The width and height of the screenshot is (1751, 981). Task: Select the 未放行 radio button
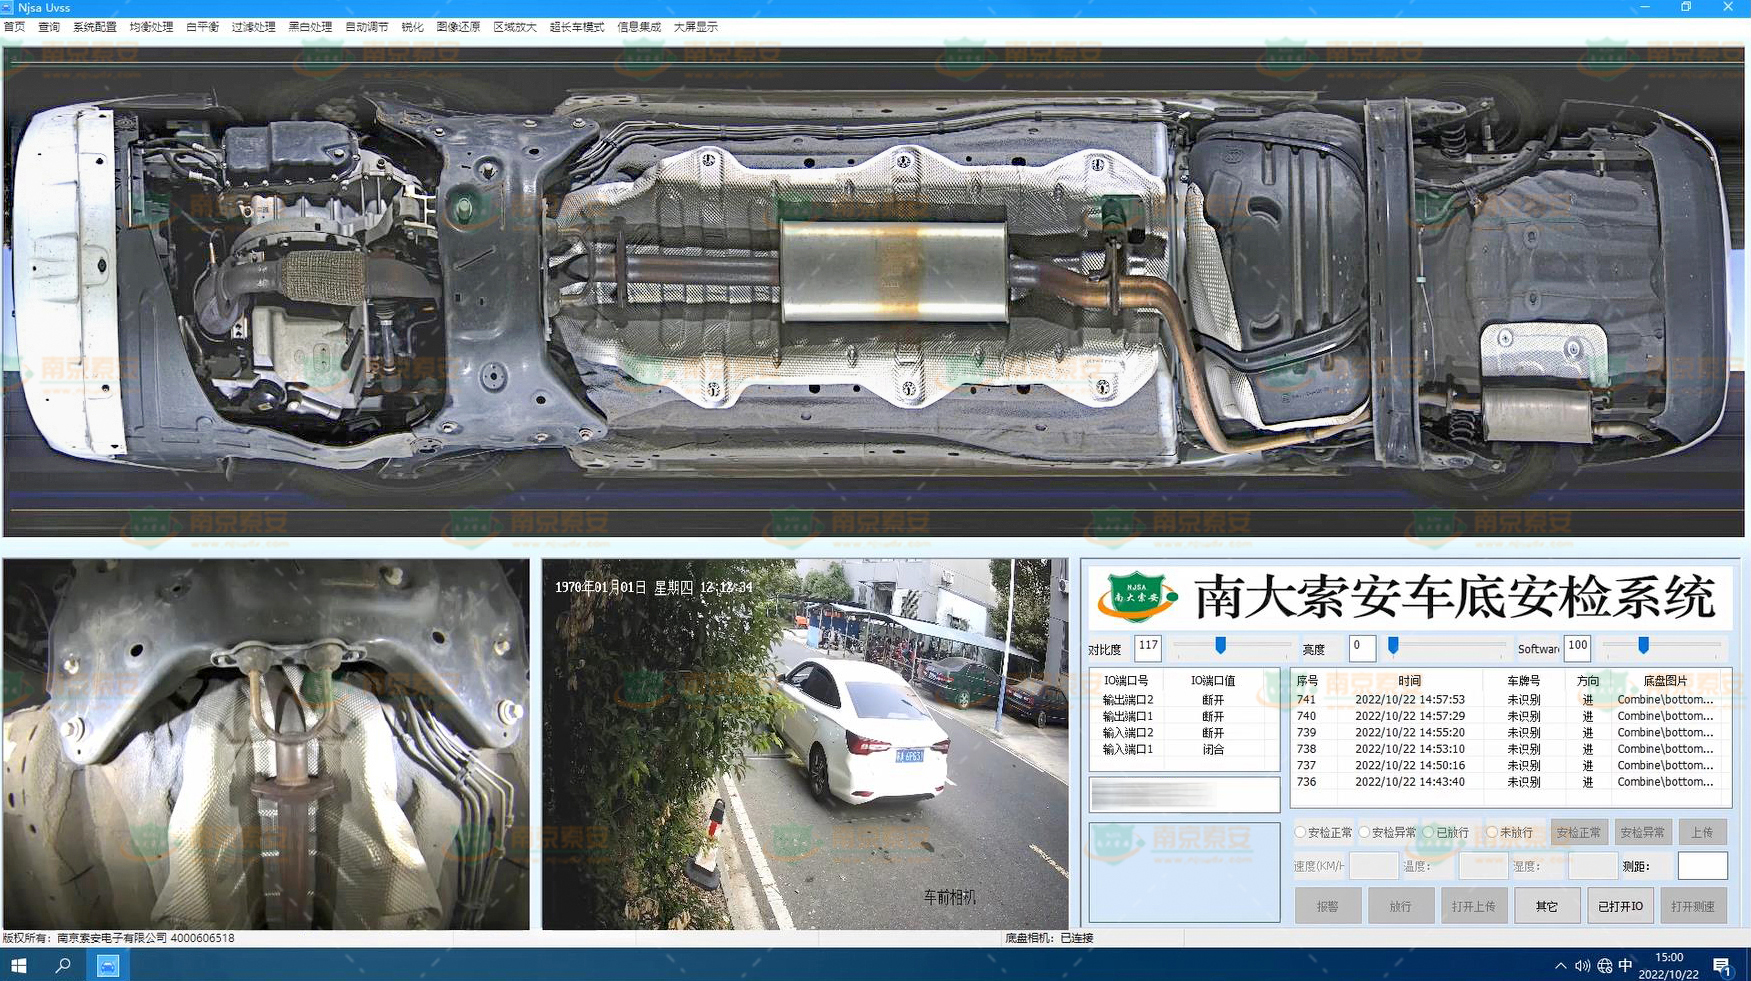click(1492, 832)
